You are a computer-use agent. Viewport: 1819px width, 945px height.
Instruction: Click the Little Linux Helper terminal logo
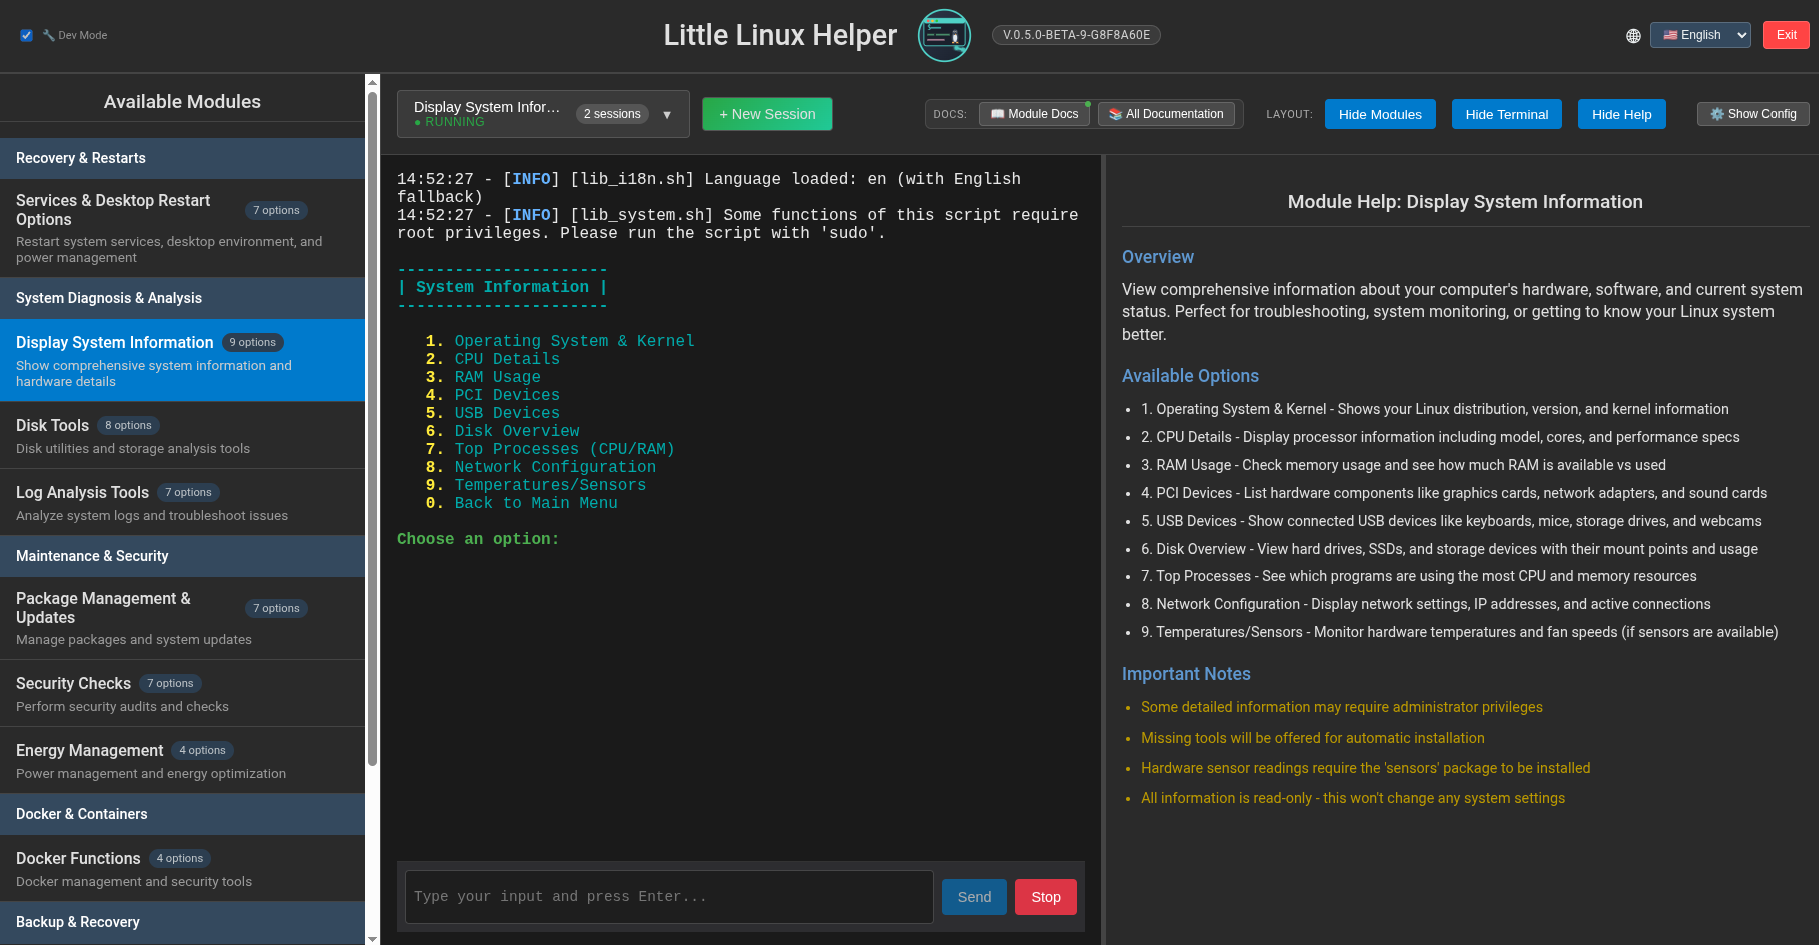click(944, 35)
